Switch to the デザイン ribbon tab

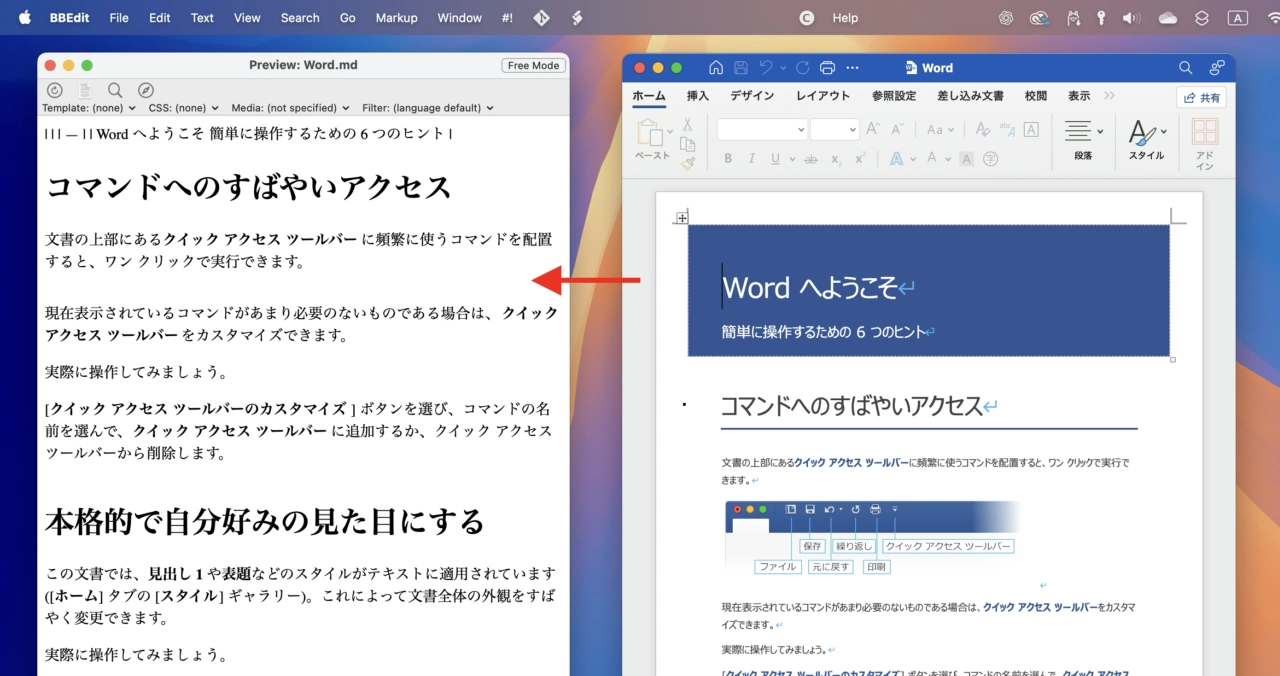coord(752,96)
